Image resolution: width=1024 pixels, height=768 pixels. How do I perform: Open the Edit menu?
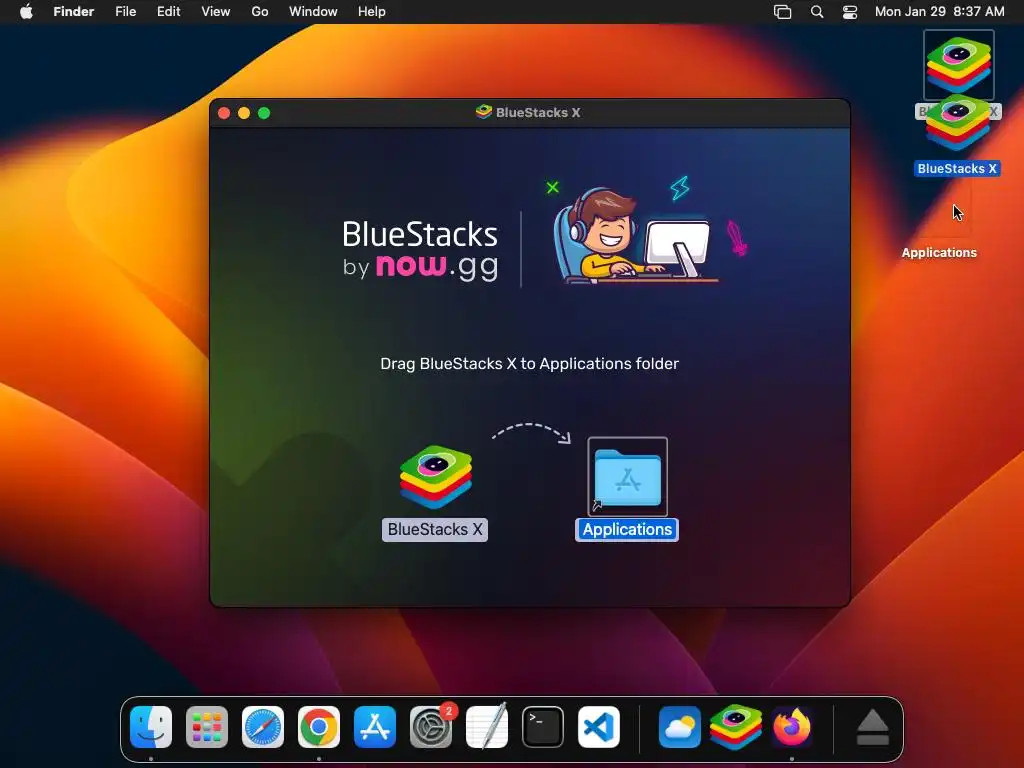pos(168,11)
